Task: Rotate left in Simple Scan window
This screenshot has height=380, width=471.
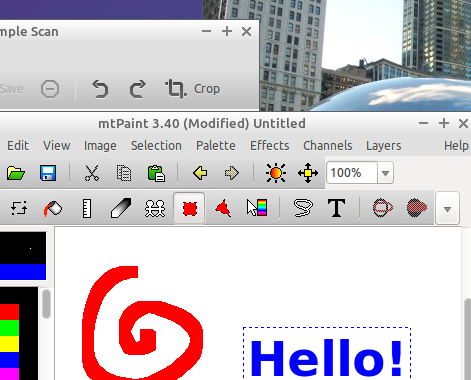Action: (x=100, y=89)
